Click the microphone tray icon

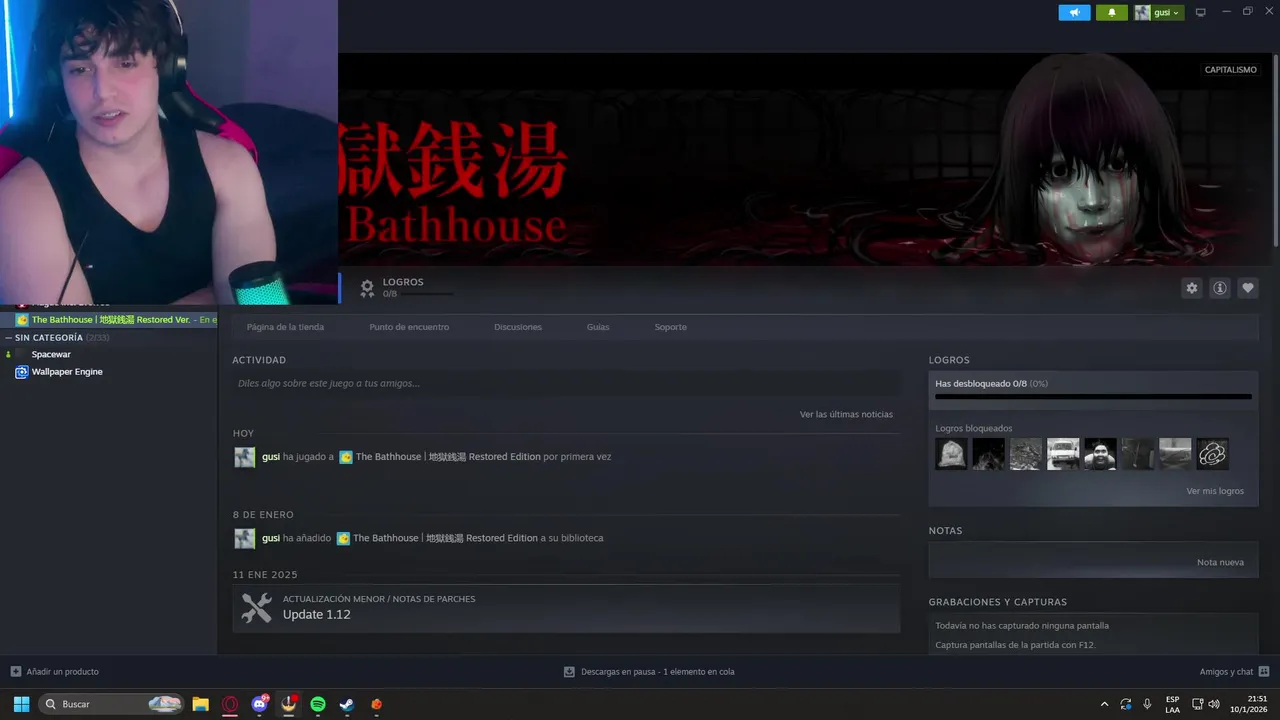click(x=1147, y=704)
